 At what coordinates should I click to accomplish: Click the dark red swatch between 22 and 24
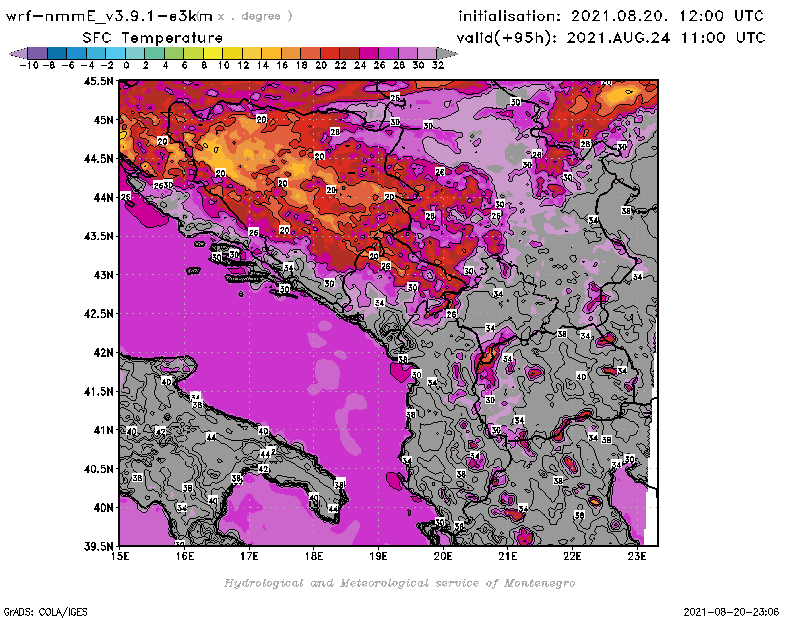tap(350, 54)
